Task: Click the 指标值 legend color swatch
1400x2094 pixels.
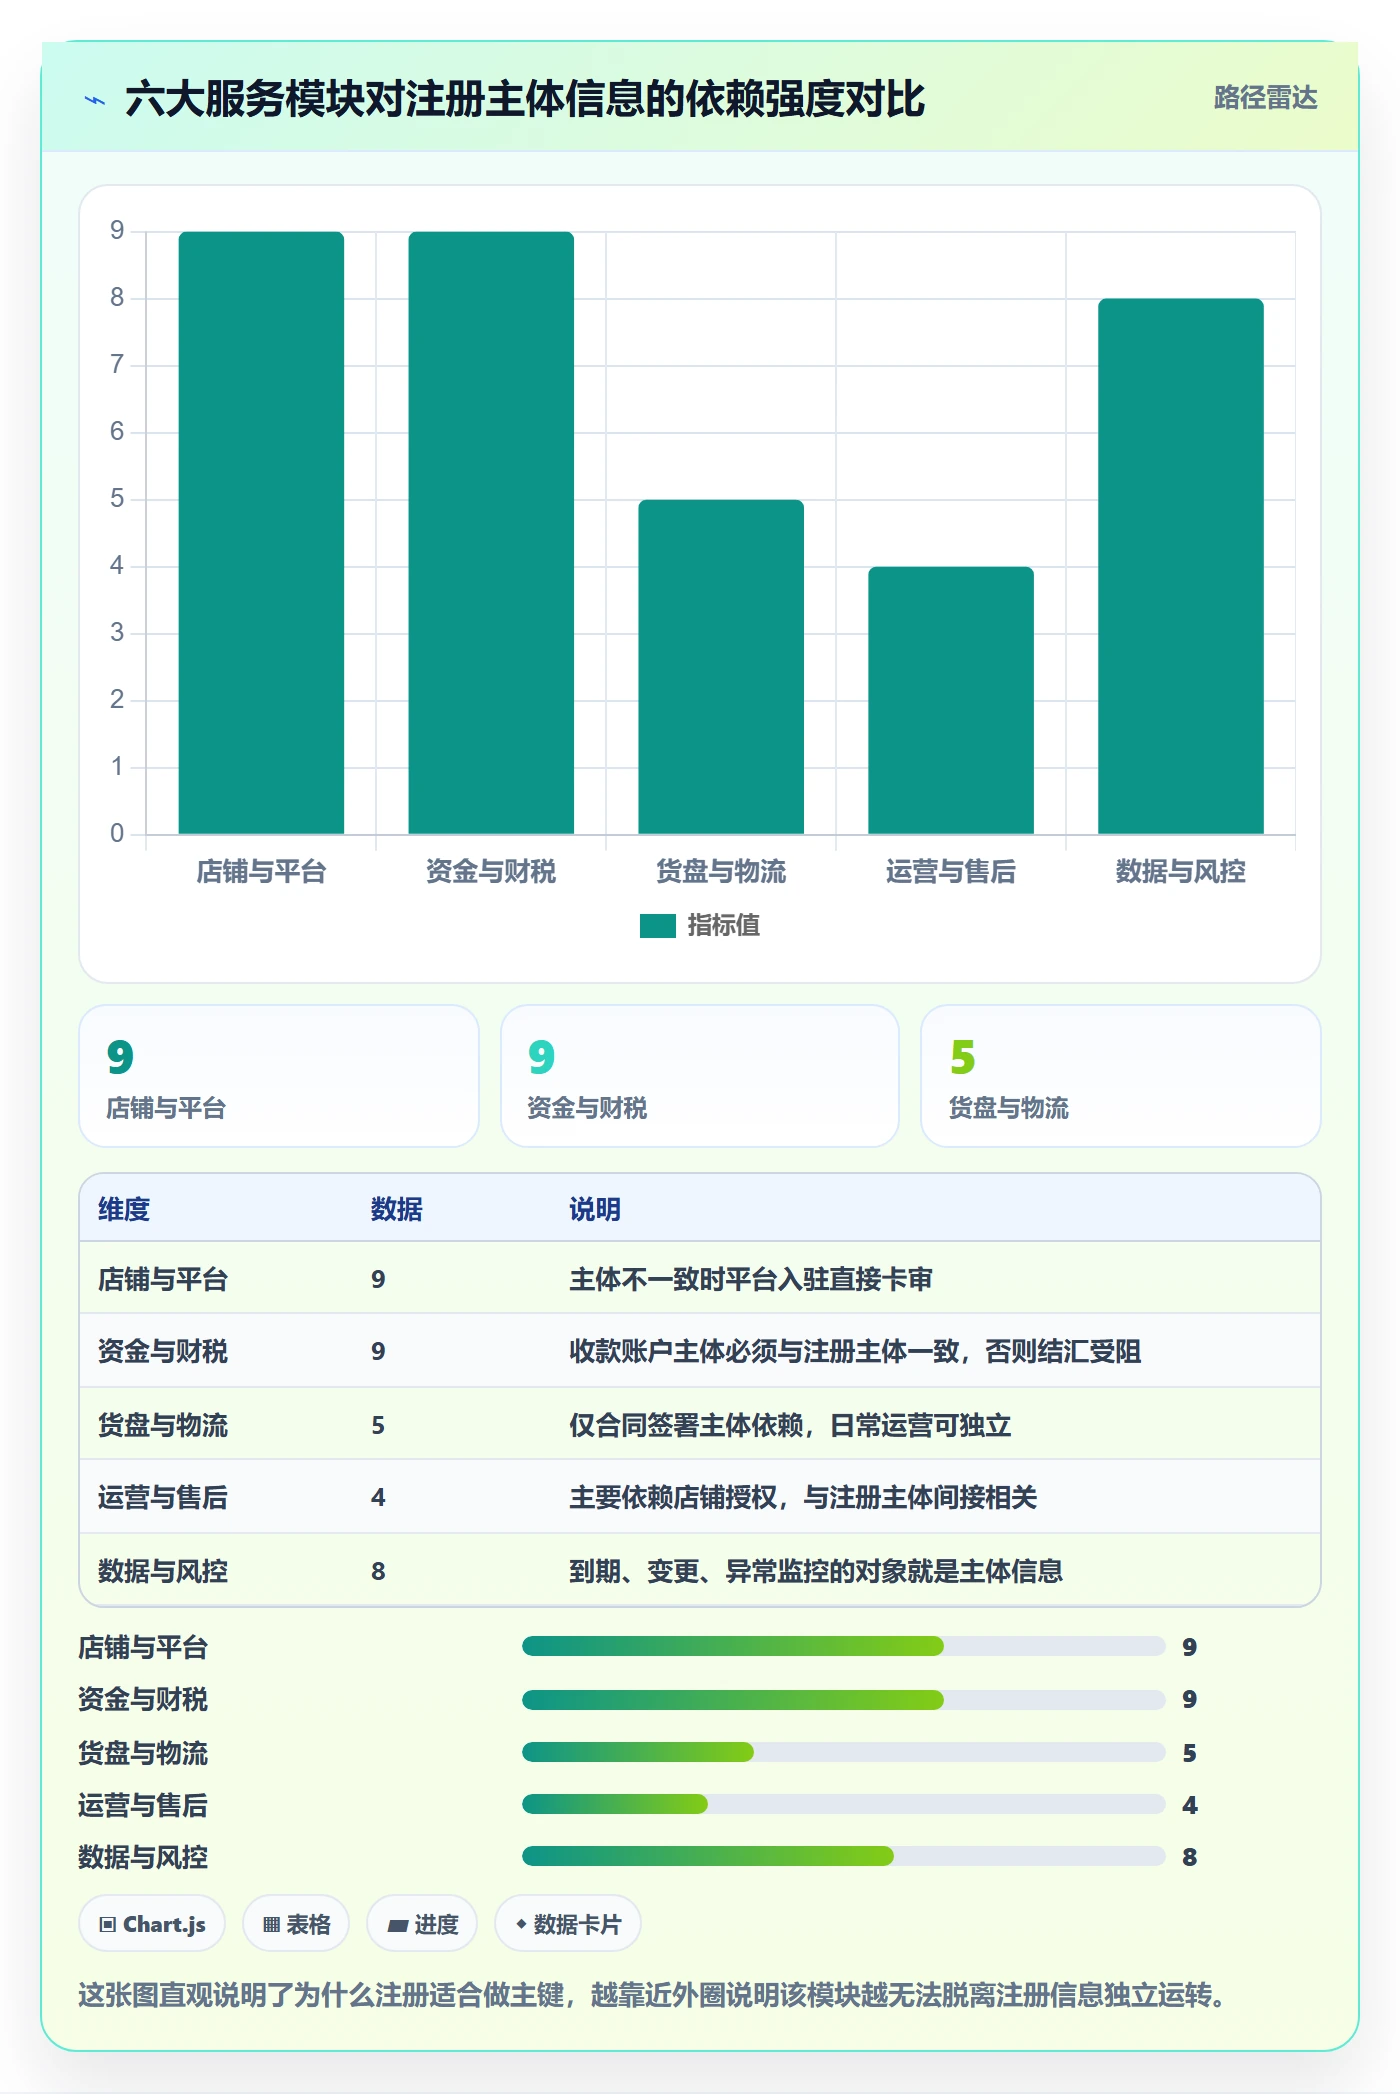Action: point(658,926)
